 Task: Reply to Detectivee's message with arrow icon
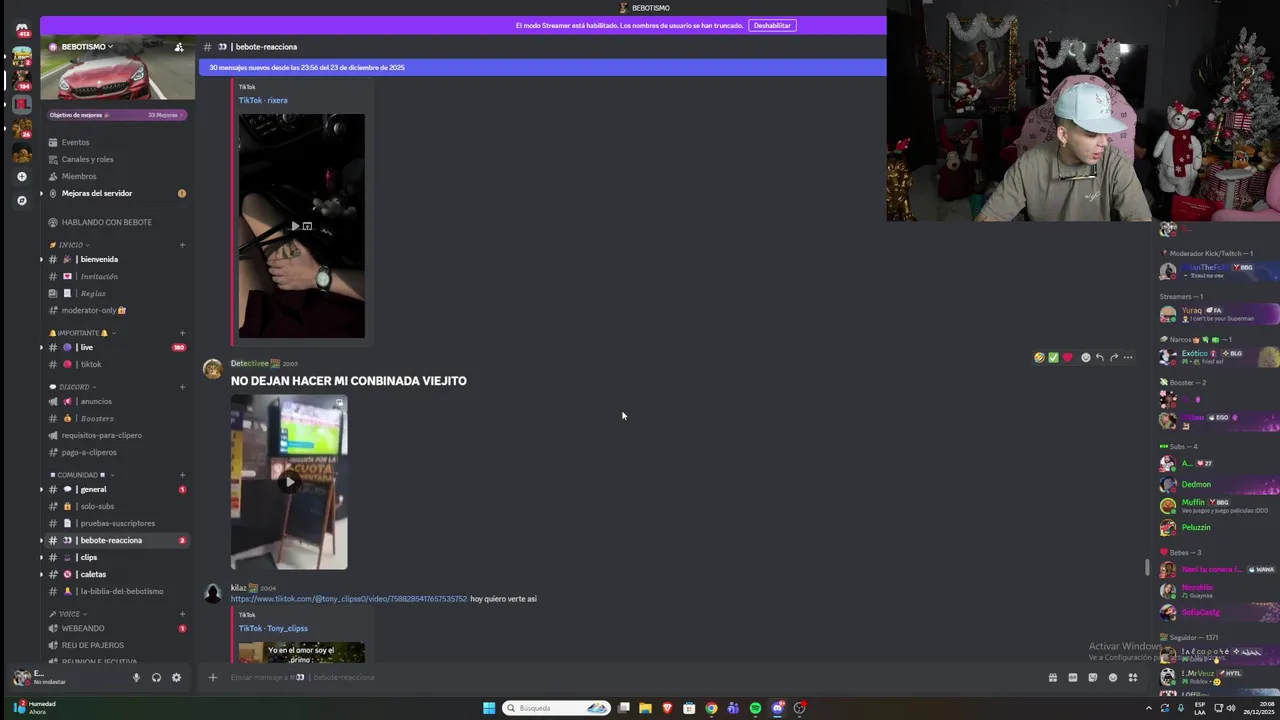[x=1100, y=357]
